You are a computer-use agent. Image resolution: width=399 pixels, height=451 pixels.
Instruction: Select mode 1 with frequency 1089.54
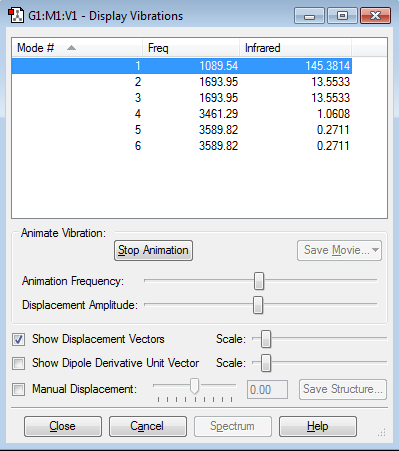pyautogui.click(x=182, y=66)
